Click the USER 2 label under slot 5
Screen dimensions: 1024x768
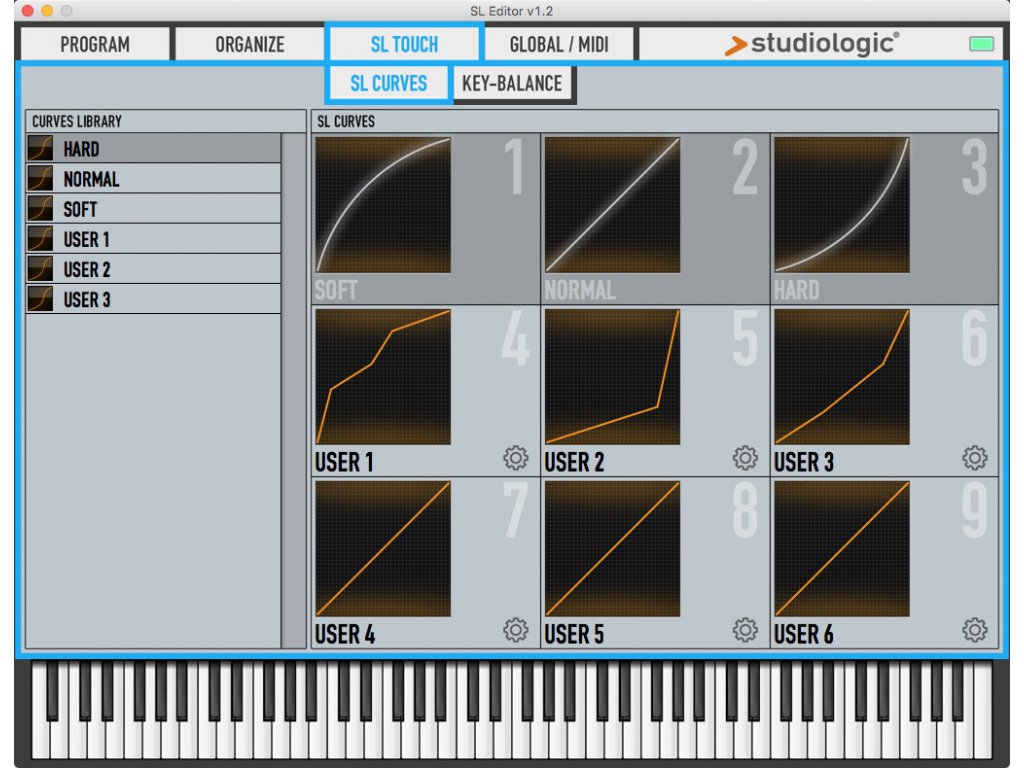point(574,462)
